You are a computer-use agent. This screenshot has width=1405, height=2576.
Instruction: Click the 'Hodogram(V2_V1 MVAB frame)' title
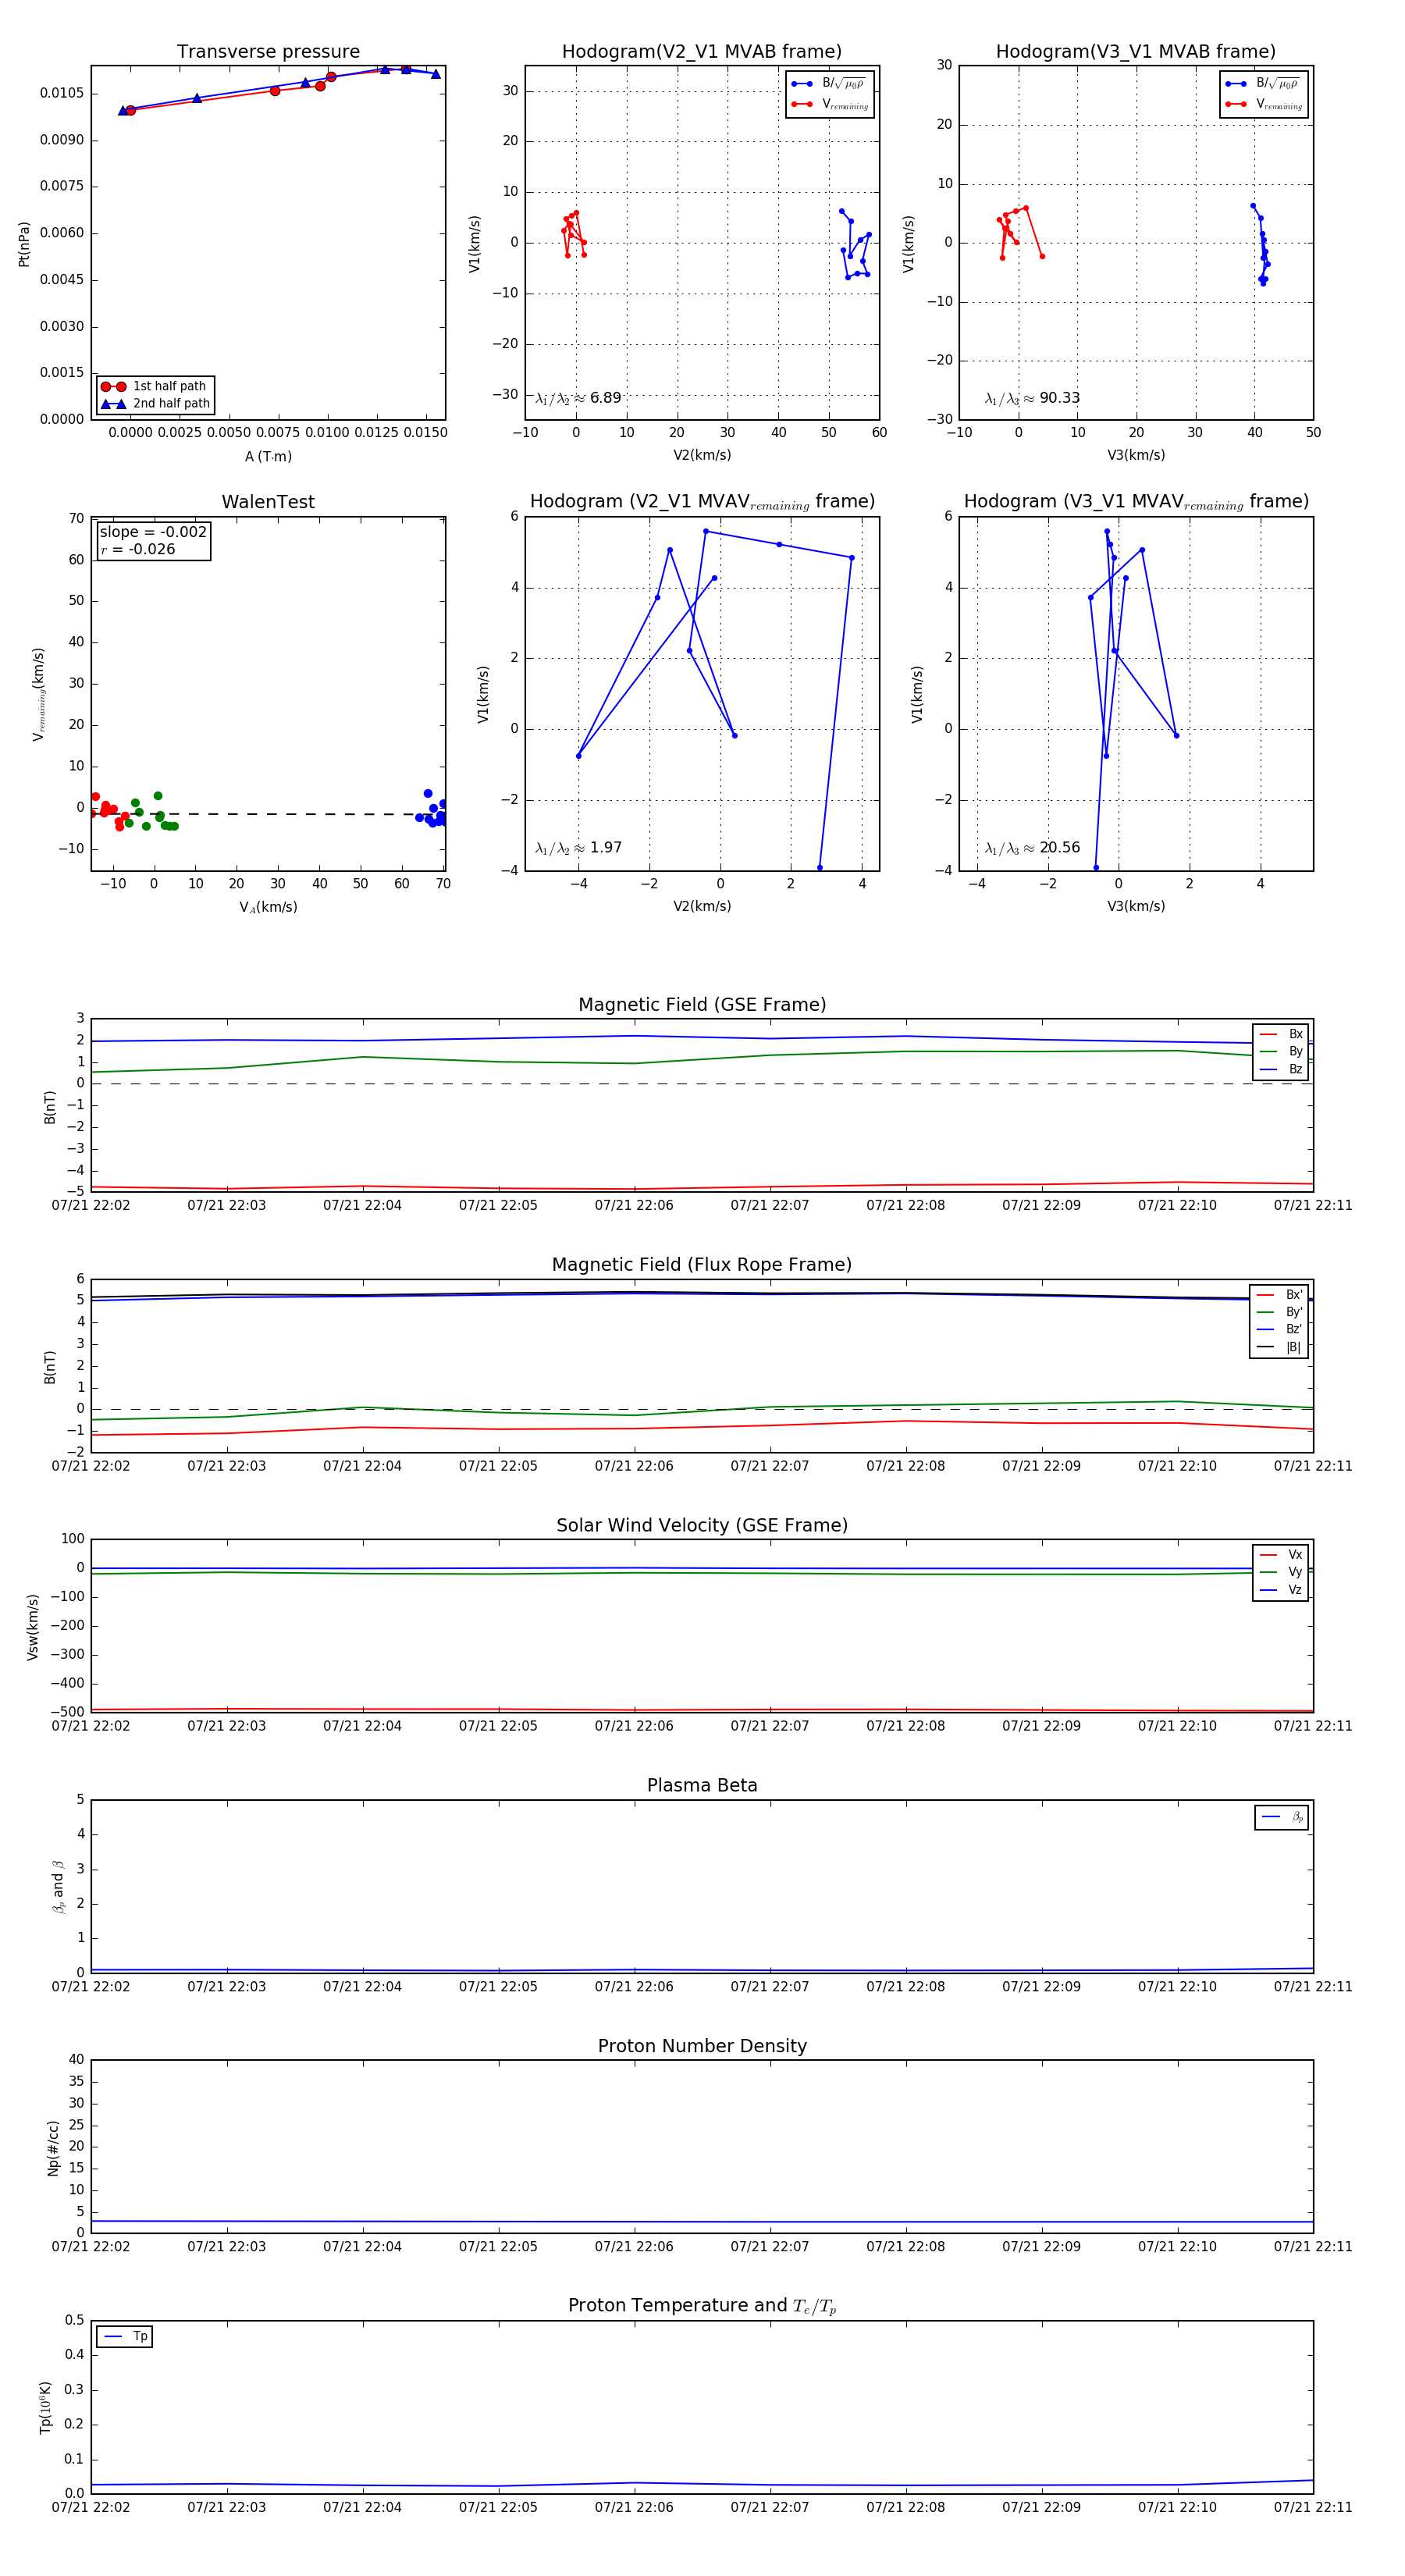(x=702, y=52)
